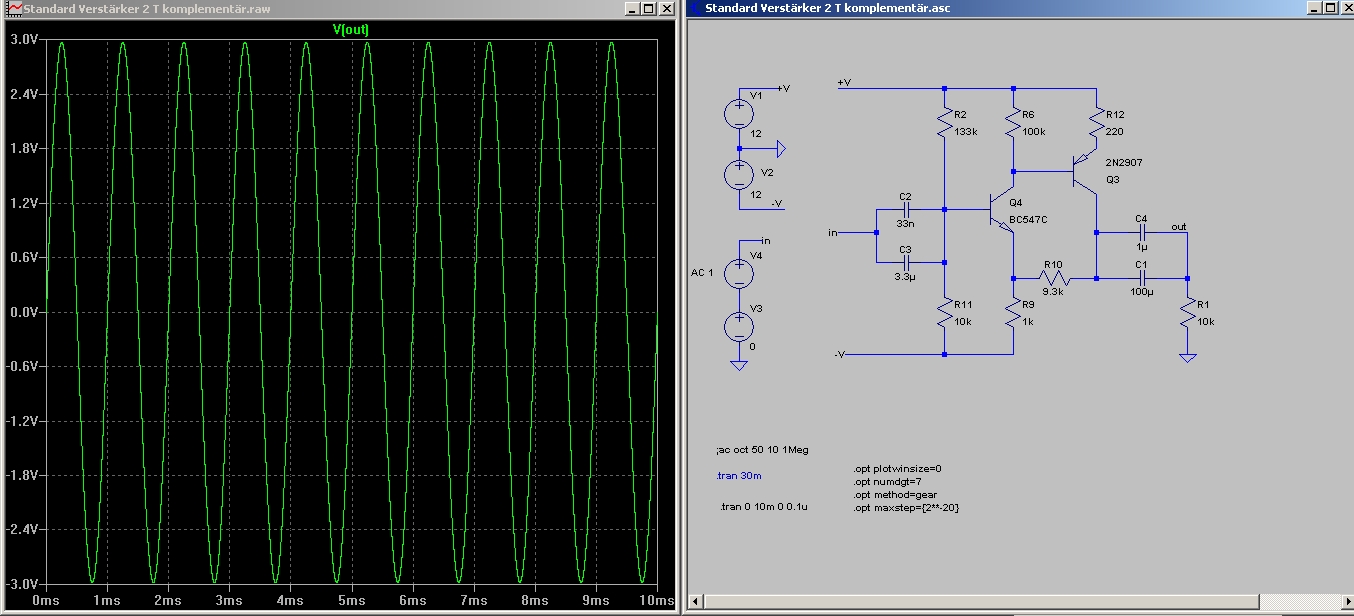Click the 1.8V label on vertical axis

click(23, 148)
